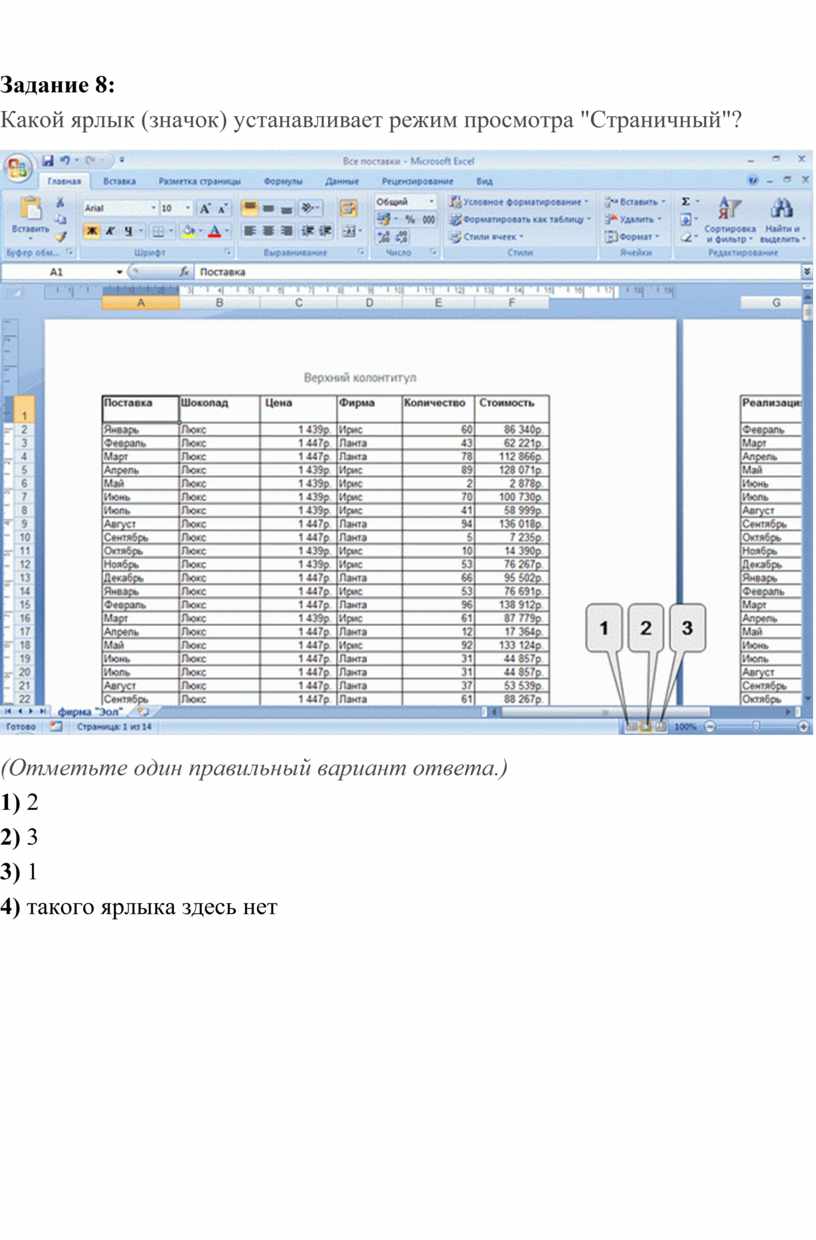The width and height of the screenshot is (816, 1240).
Task: Click the Вставить cells button in Ячейки
Action: (x=635, y=202)
